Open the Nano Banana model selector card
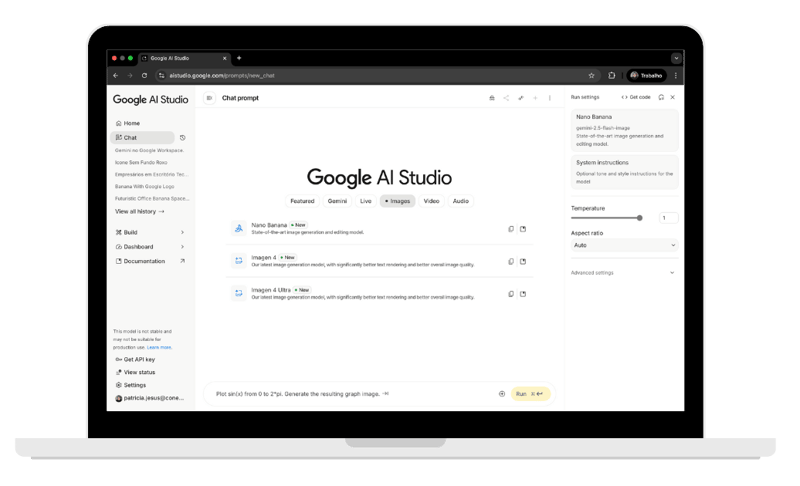The image size is (800, 486). pos(624,130)
